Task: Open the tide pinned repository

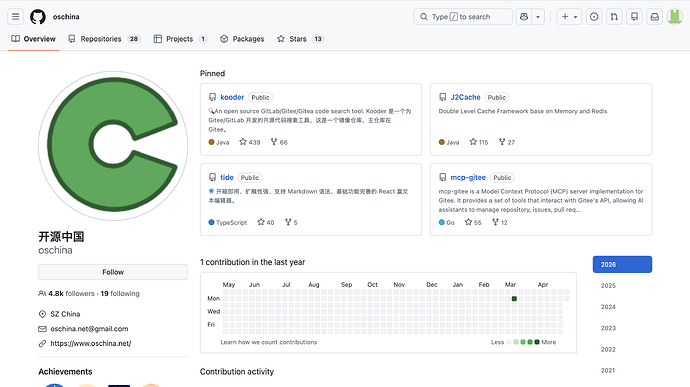Action: tap(227, 177)
